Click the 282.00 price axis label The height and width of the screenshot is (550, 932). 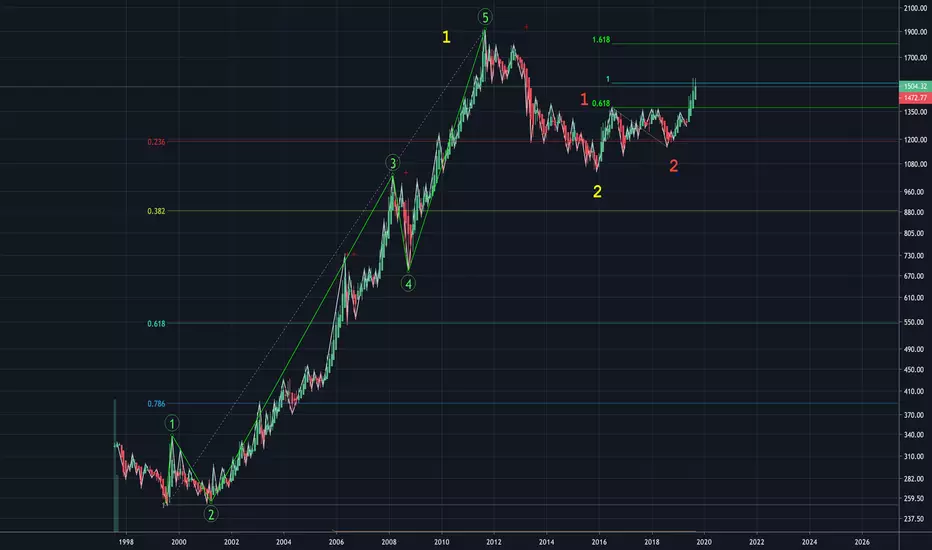point(915,479)
